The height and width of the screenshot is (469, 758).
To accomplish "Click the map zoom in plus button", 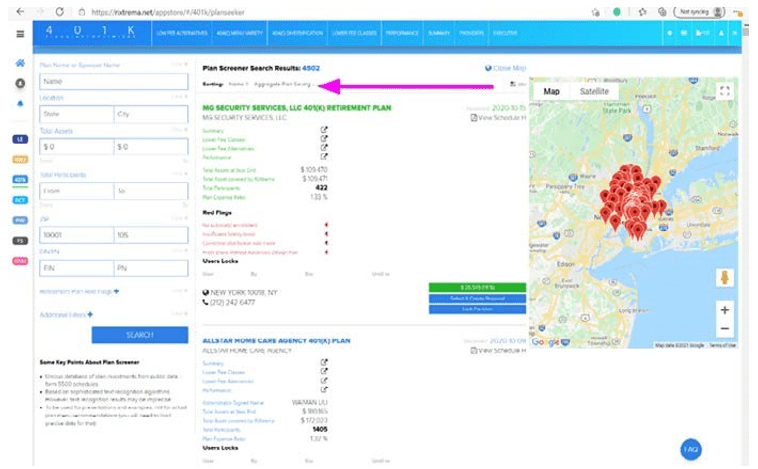I will coord(724,310).
